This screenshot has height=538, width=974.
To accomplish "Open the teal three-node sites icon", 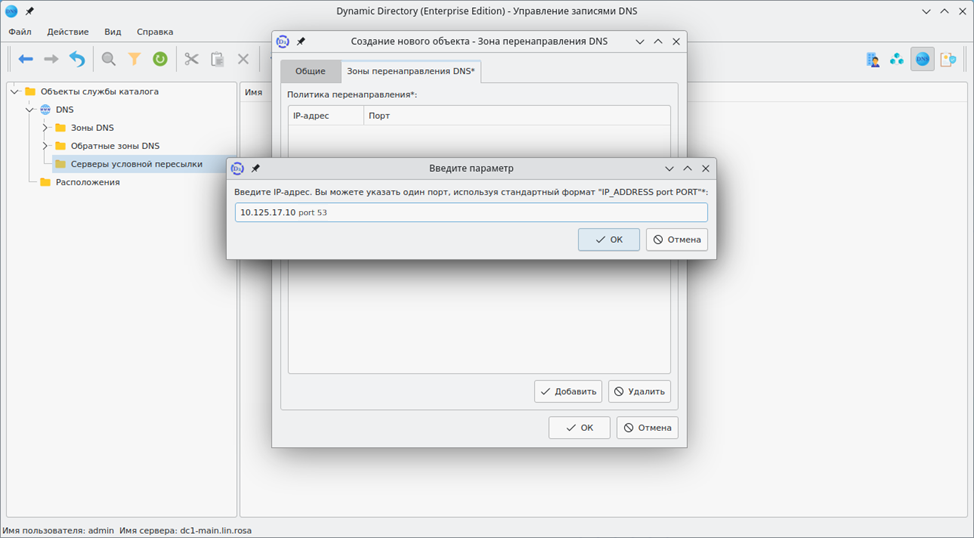I will click(896, 59).
